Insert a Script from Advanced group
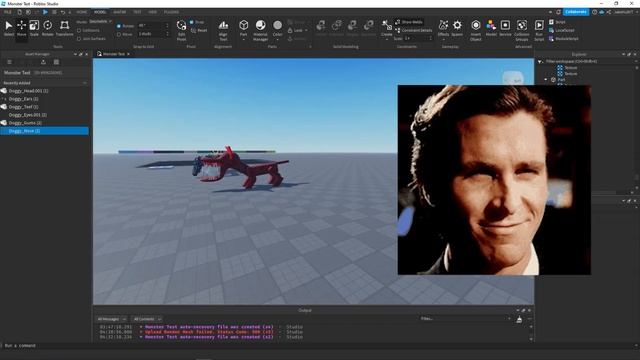640x360 pixels. (558, 22)
